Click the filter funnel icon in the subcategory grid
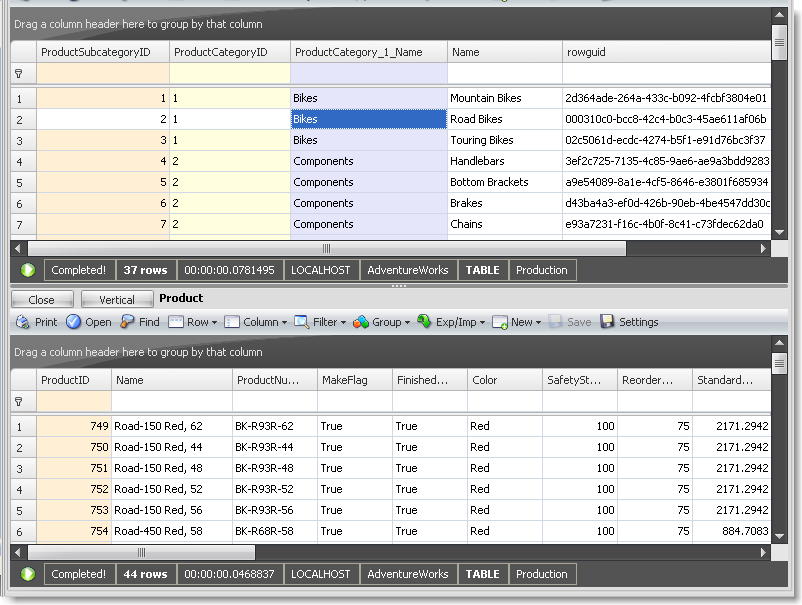Viewport: 802px width, 605px height. click(19, 74)
